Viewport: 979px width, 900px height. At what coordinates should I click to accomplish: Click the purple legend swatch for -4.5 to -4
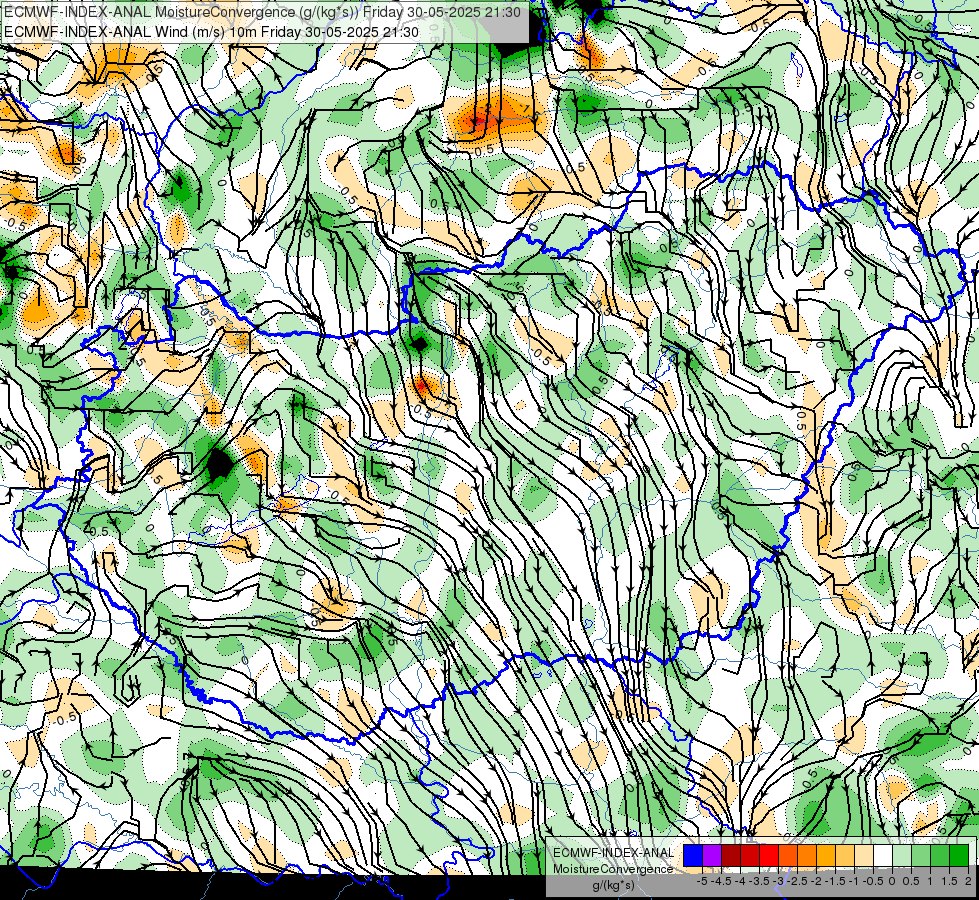coord(712,856)
